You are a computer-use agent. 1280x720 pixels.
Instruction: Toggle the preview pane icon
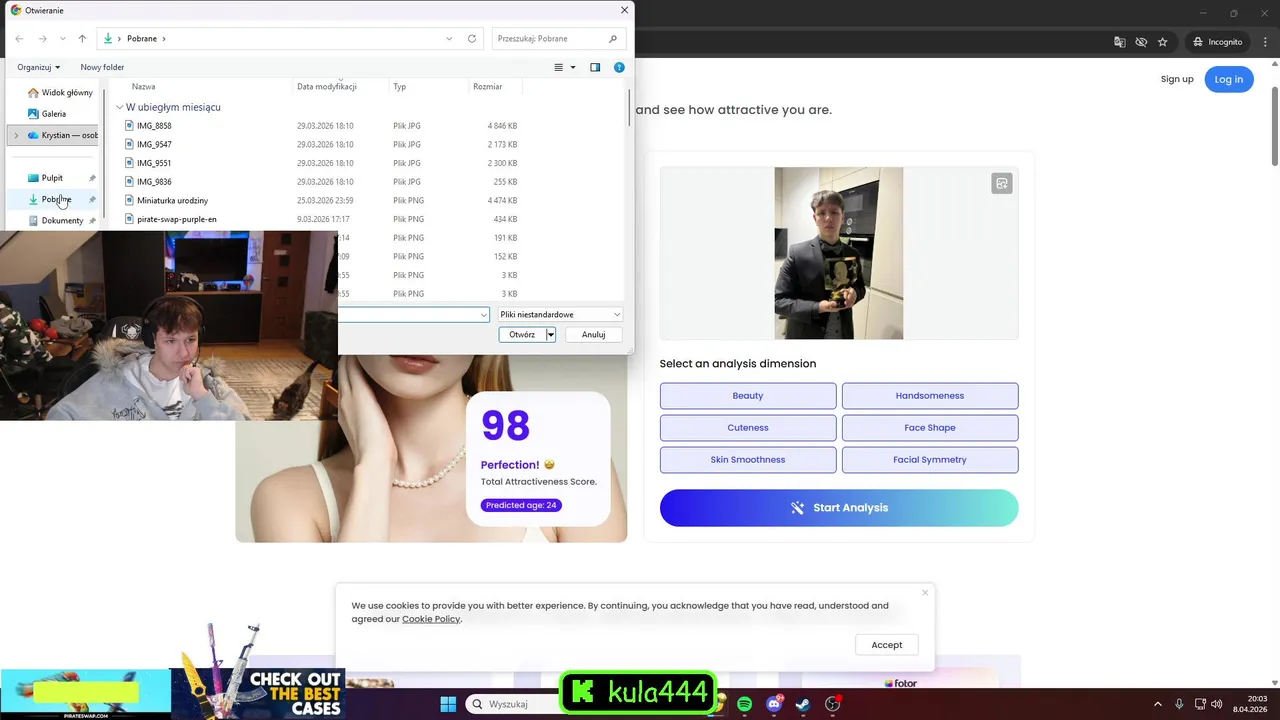595,67
